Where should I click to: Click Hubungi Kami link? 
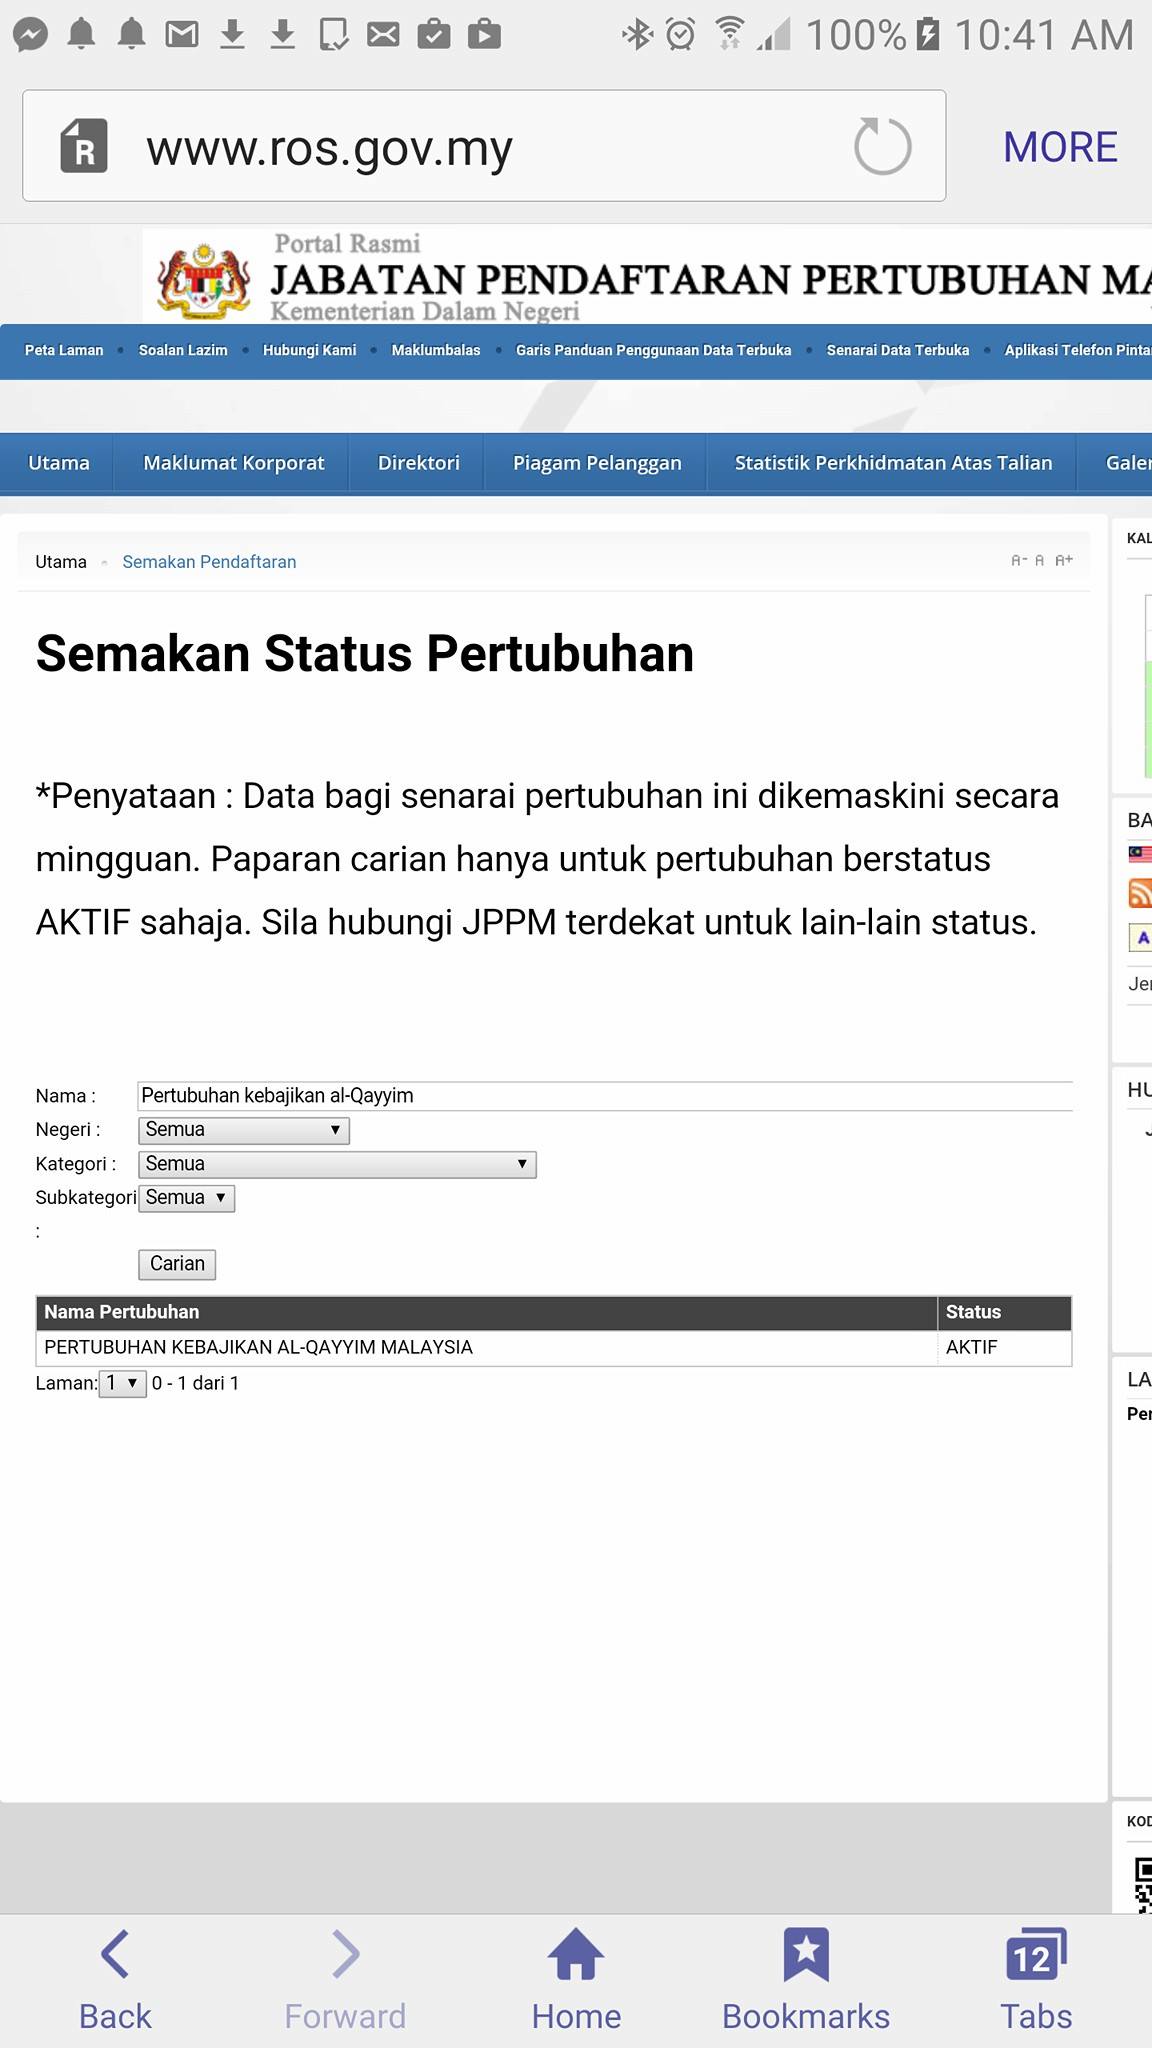[x=309, y=350]
